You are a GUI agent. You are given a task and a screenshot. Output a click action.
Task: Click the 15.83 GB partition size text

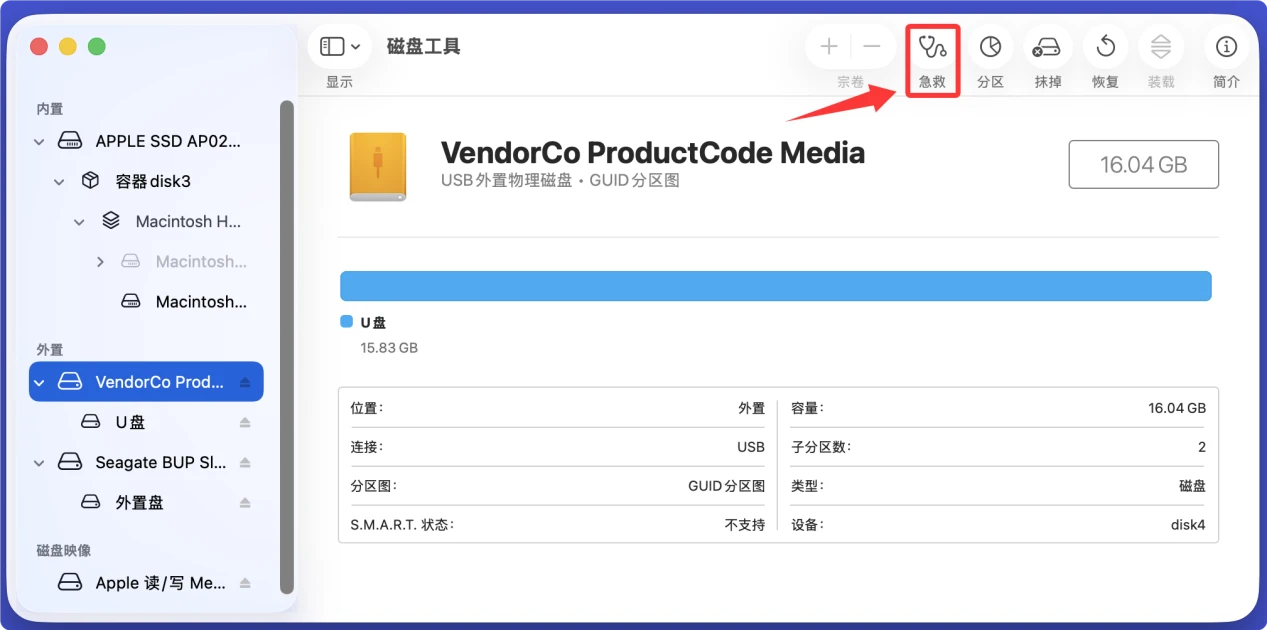click(389, 348)
